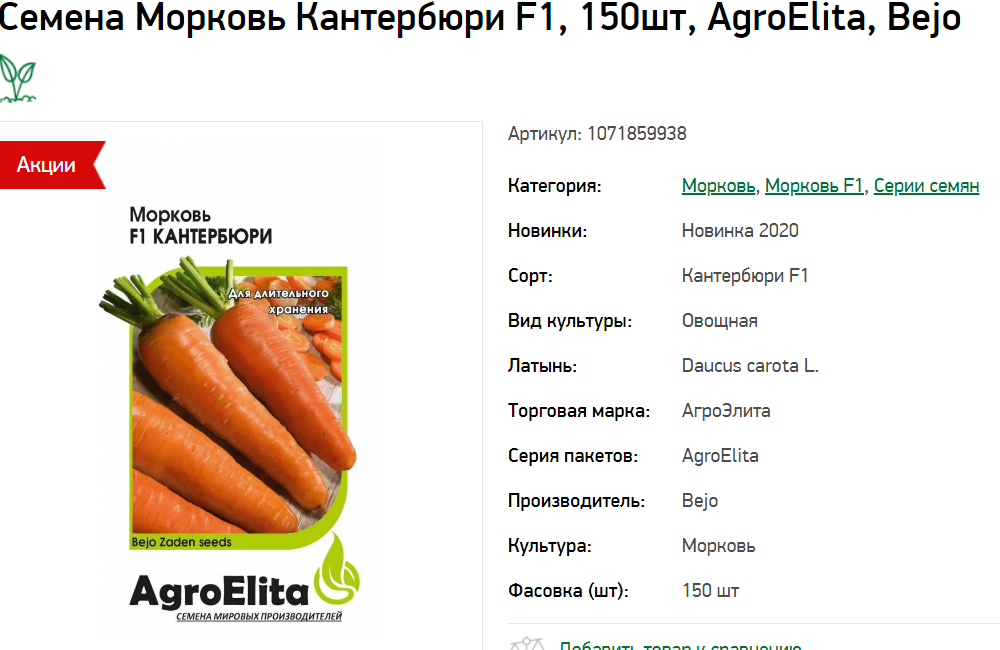Click the 150 шт packaging value
Screen dimensions: 1000x650
click(710, 591)
